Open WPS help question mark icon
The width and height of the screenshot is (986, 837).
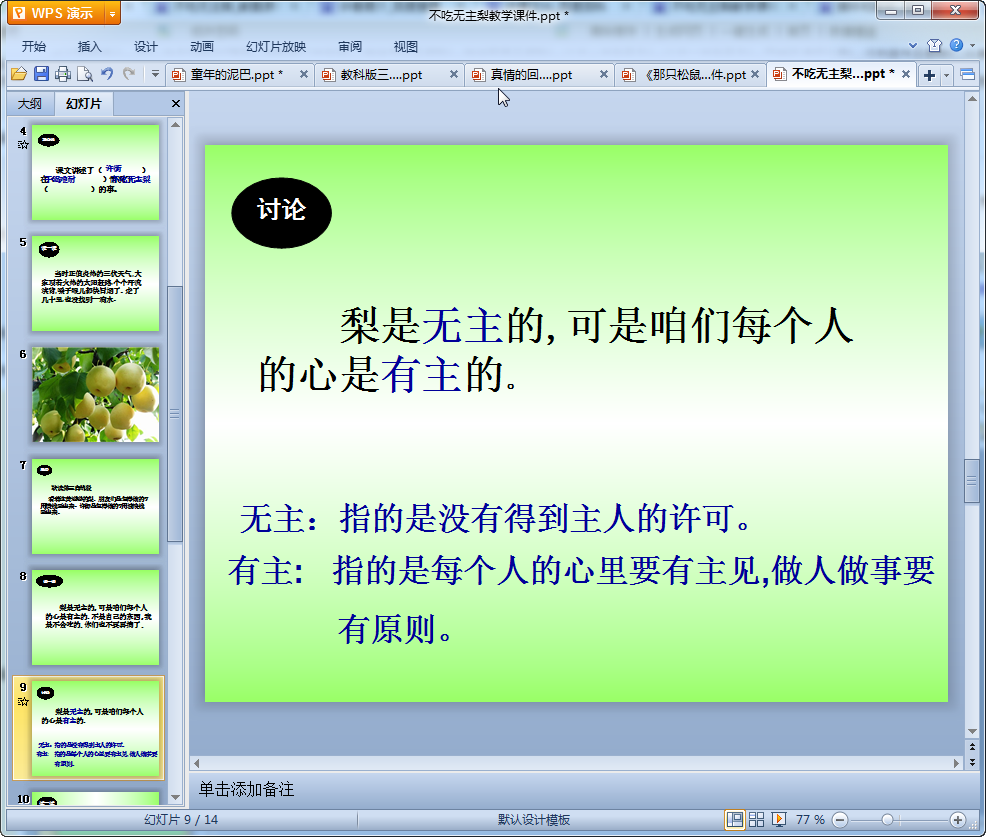point(956,45)
